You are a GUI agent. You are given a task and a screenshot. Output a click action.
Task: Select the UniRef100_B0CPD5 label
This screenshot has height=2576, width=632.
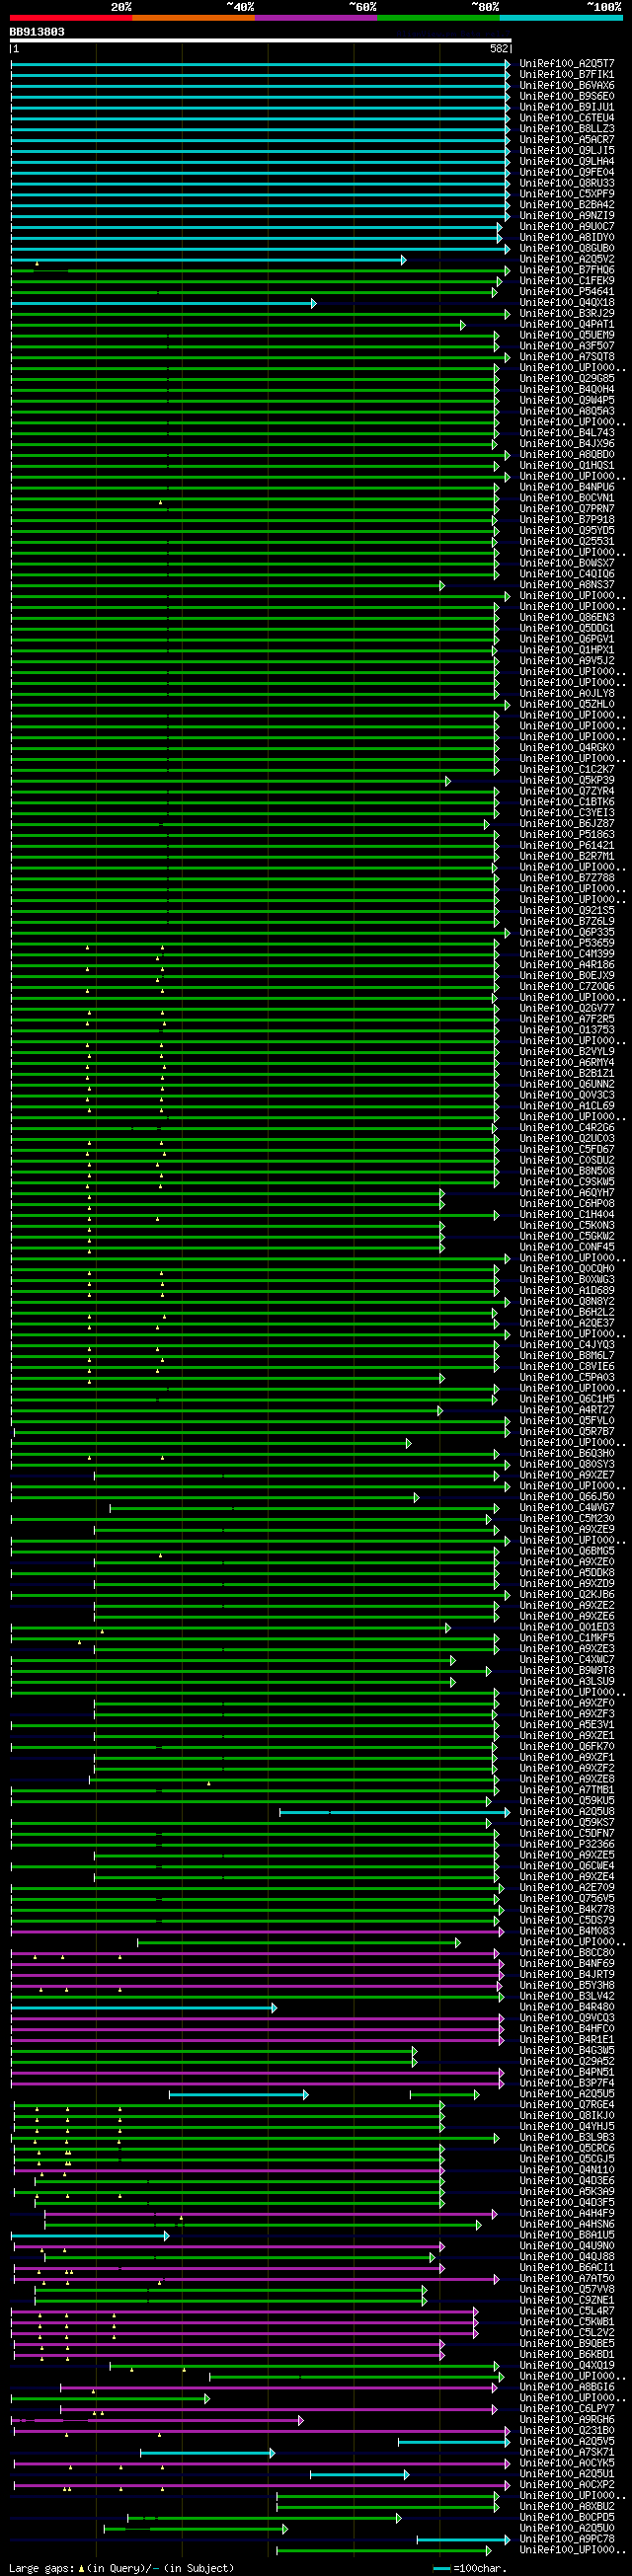pos(567,2518)
